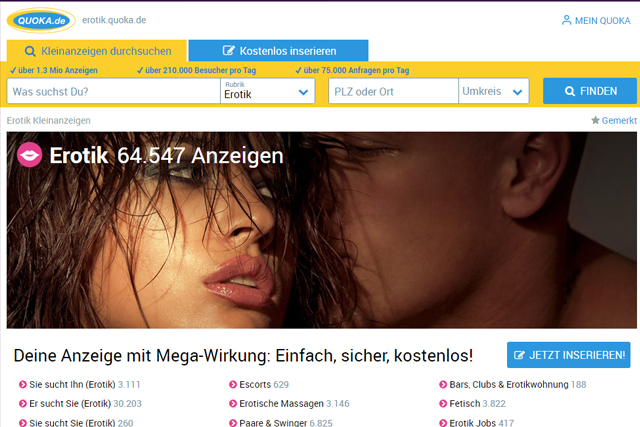Click the arrow icon before Erotische Massagen
The height and width of the screenshot is (427, 640).
(233, 403)
